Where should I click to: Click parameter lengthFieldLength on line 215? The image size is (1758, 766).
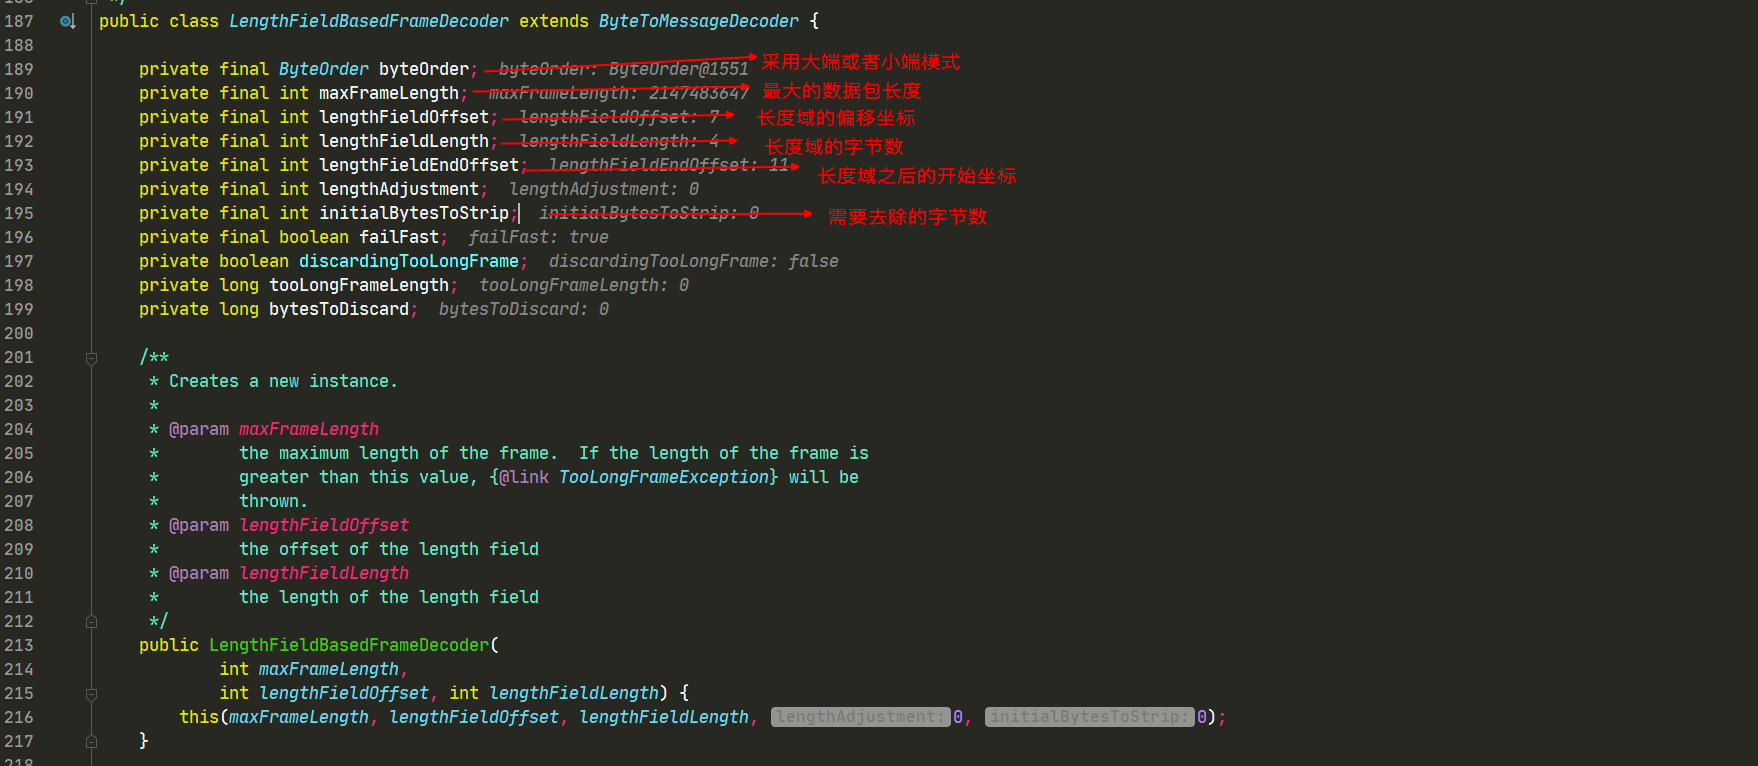574,693
